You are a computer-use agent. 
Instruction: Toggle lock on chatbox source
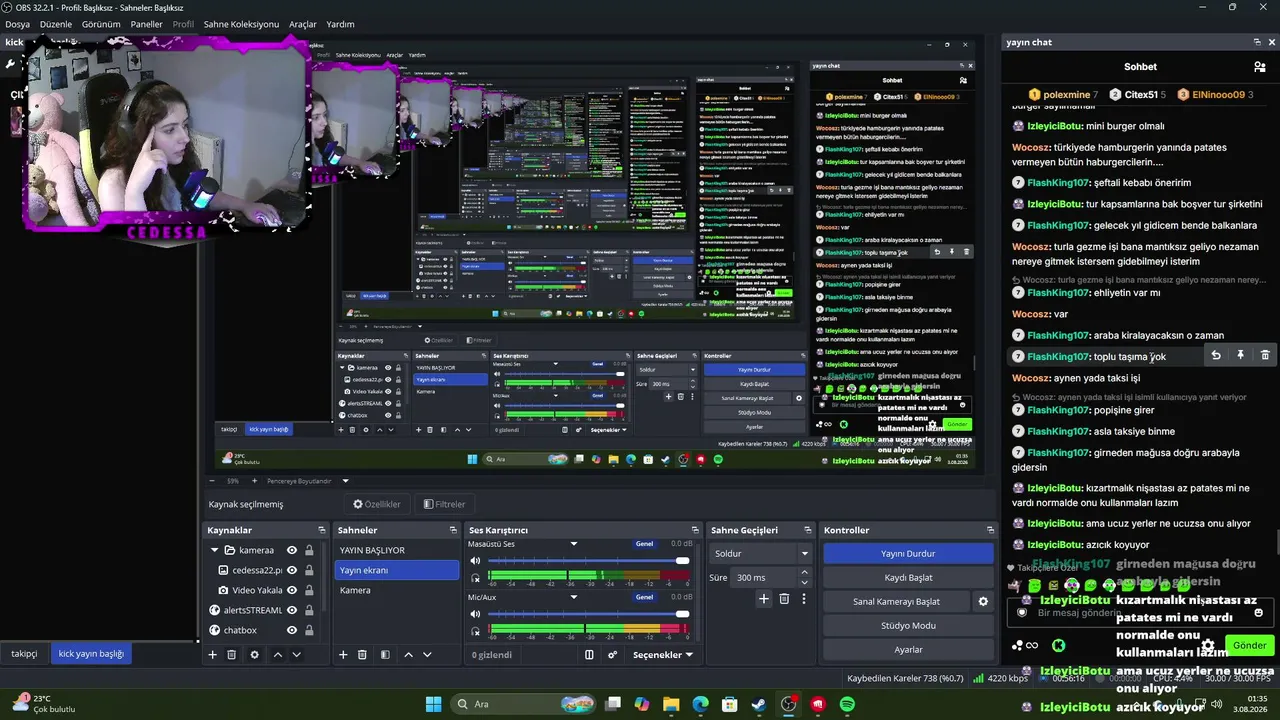tap(309, 630)
